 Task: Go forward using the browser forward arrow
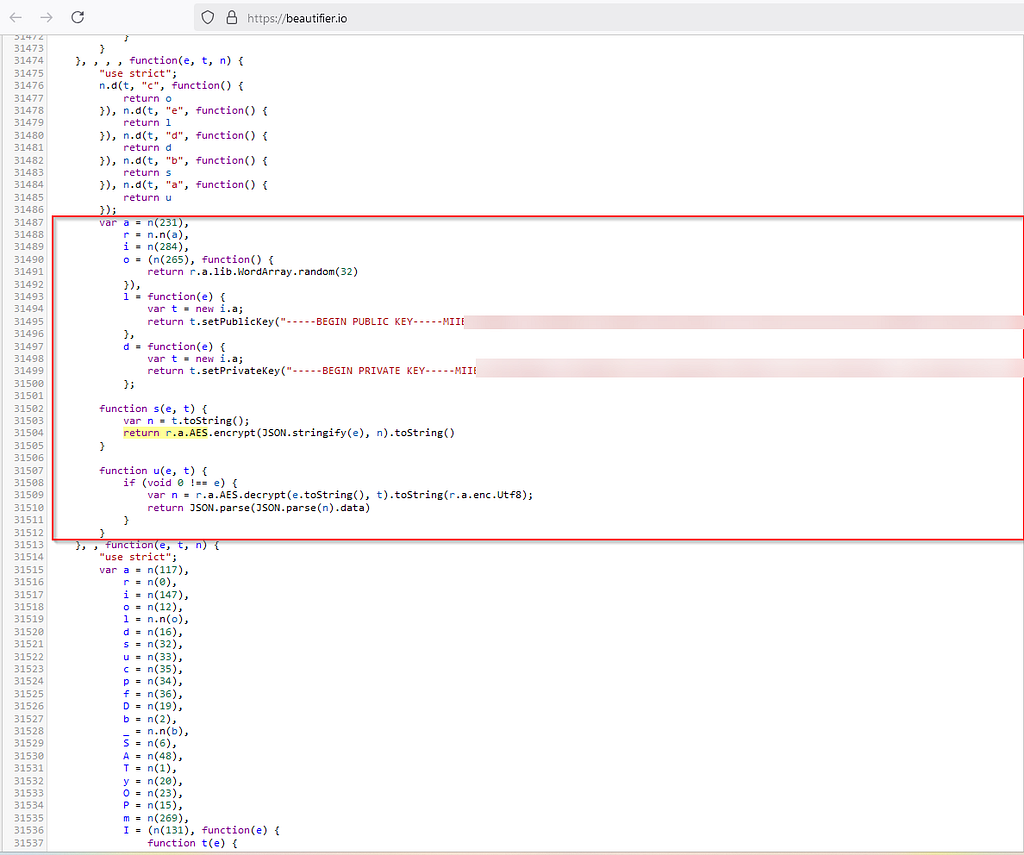click(46, 17)
